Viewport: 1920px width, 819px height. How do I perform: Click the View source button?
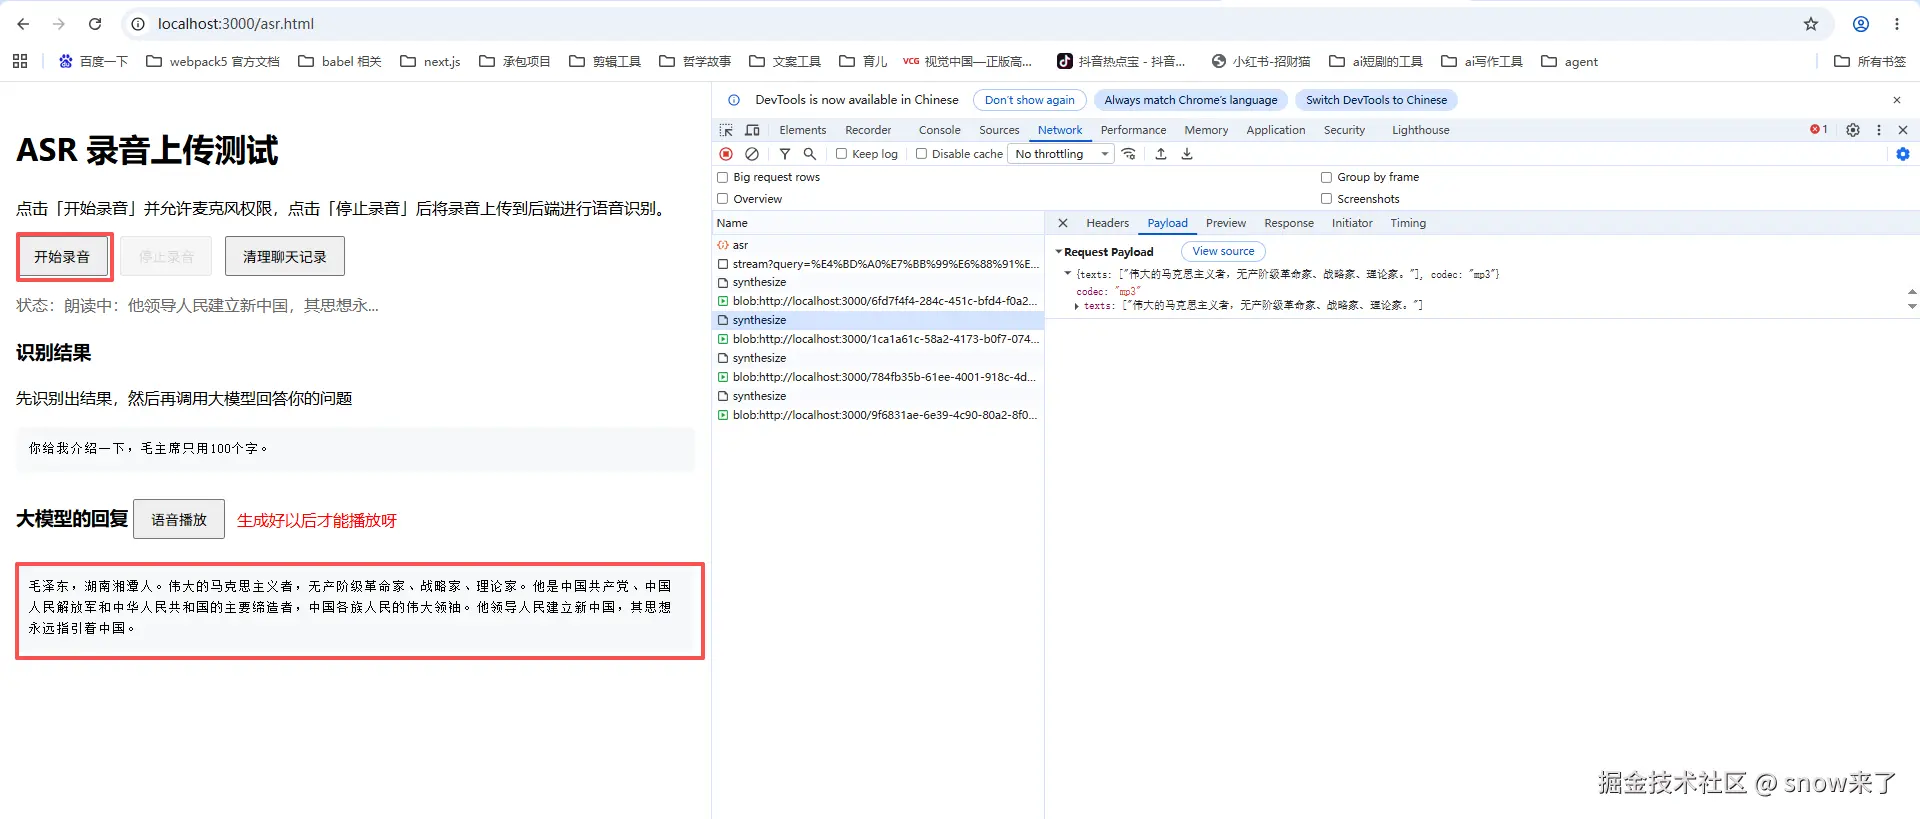(1223, 251)
